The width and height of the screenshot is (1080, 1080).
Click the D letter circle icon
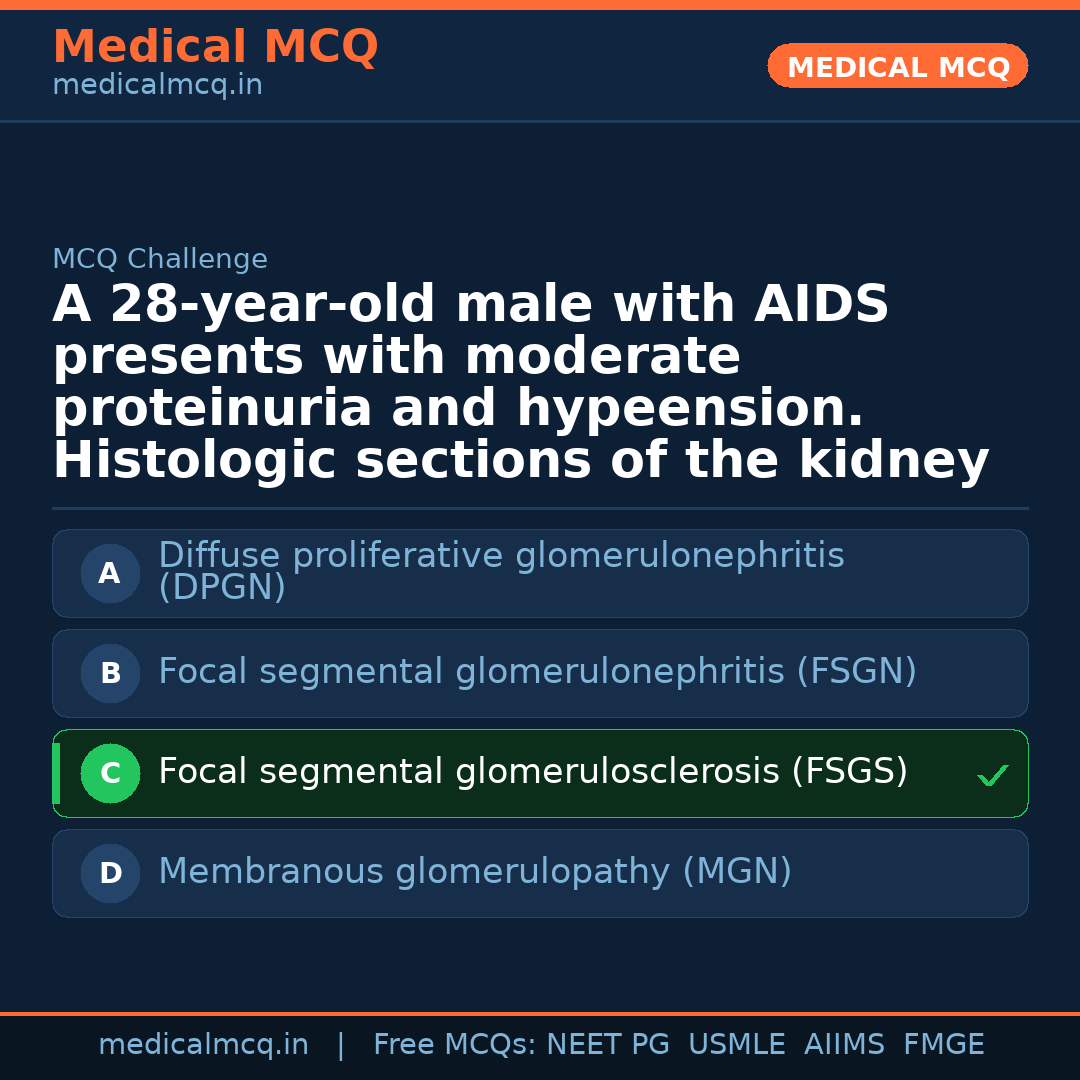tap(110, 874)
